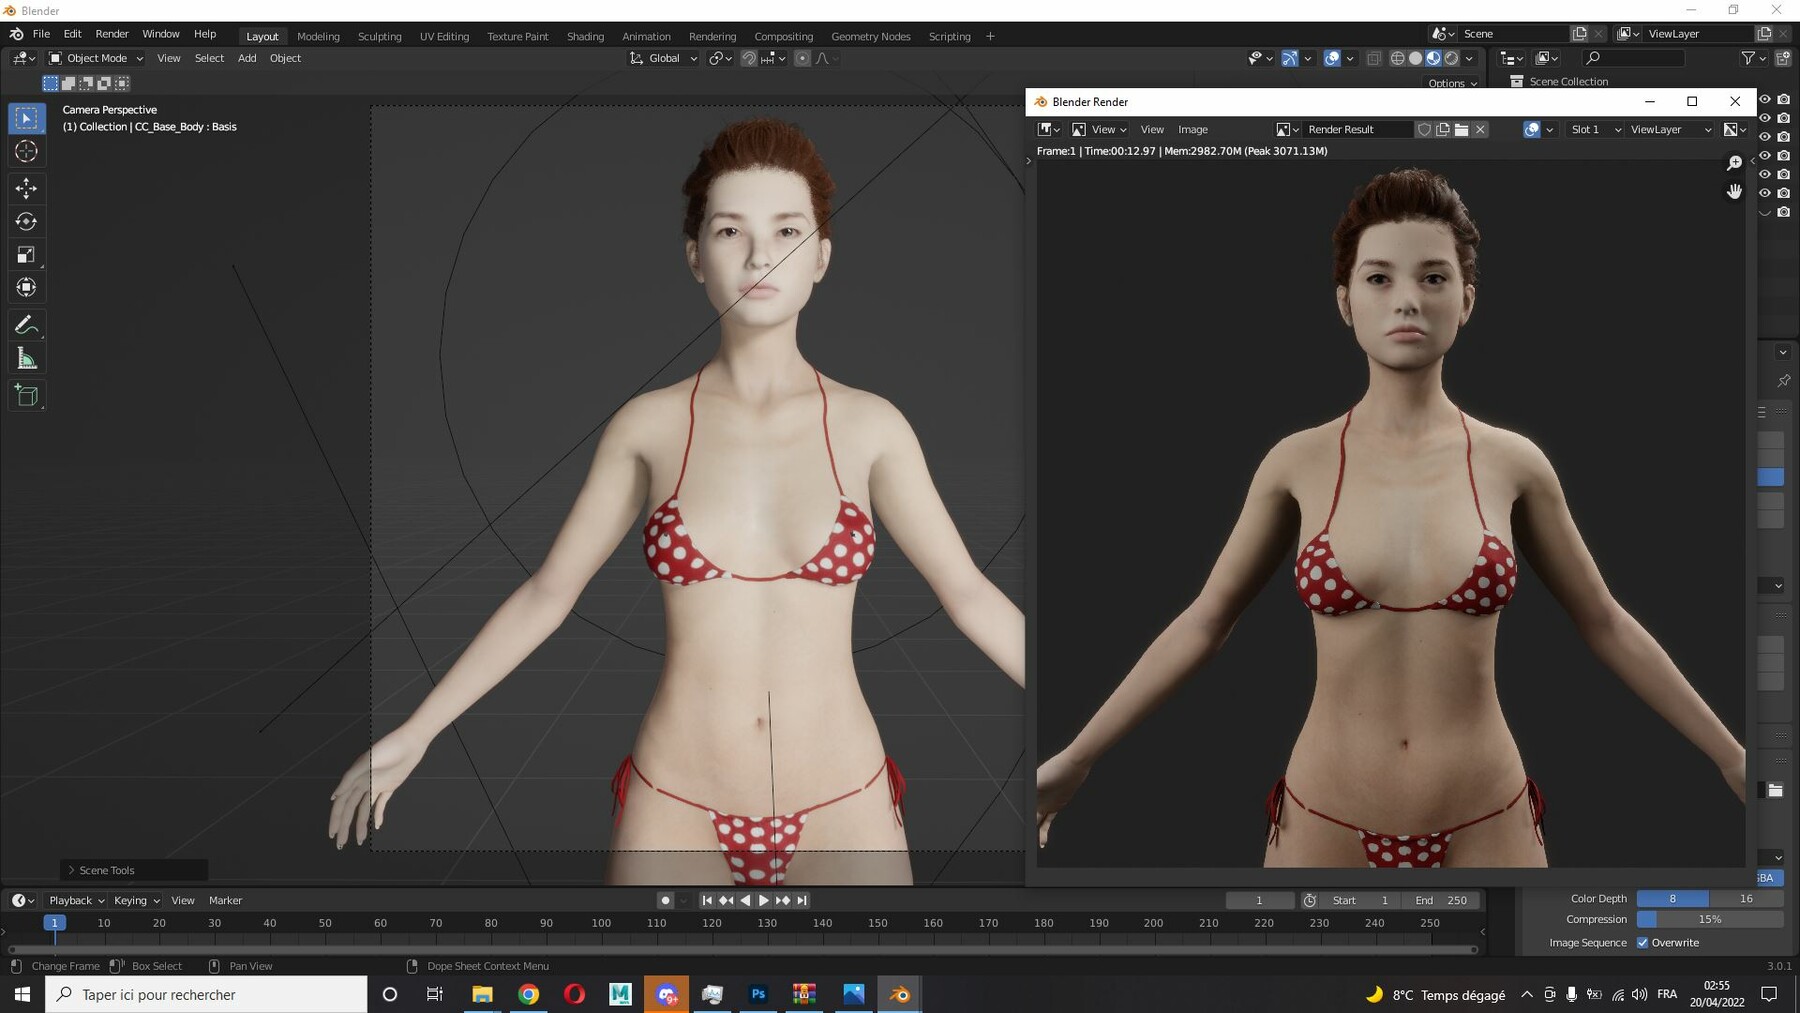The height and width of the screenshot is (1013, 1800).
Task: Toggle proportional editing in viewport header
Action: [802, 58]
